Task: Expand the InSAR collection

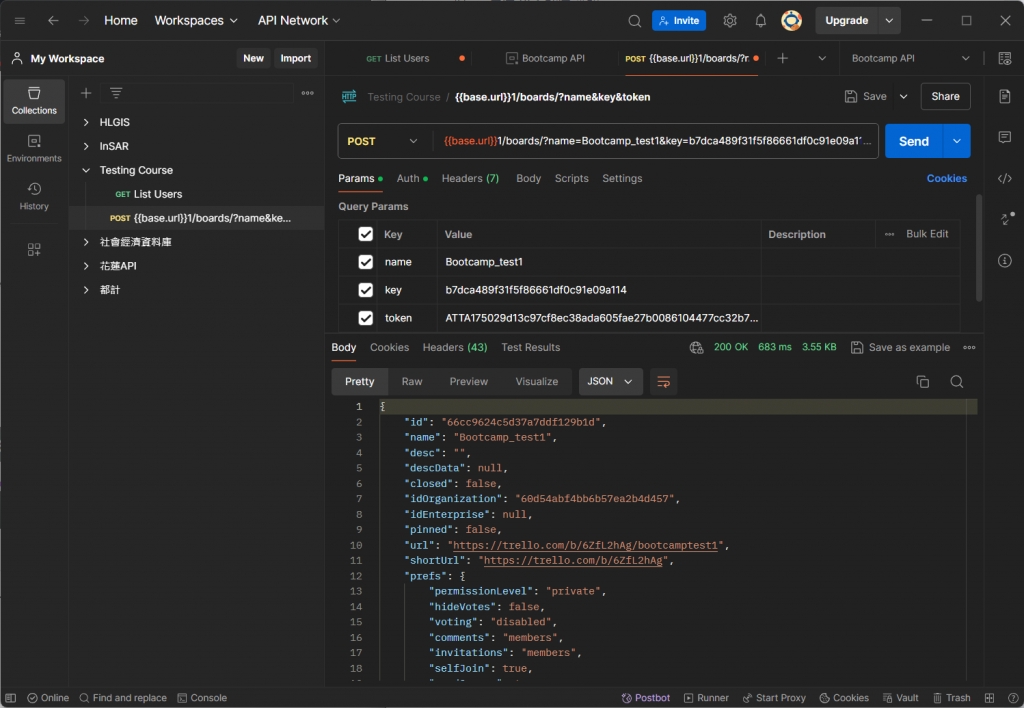Action: (x=86, y=146)
